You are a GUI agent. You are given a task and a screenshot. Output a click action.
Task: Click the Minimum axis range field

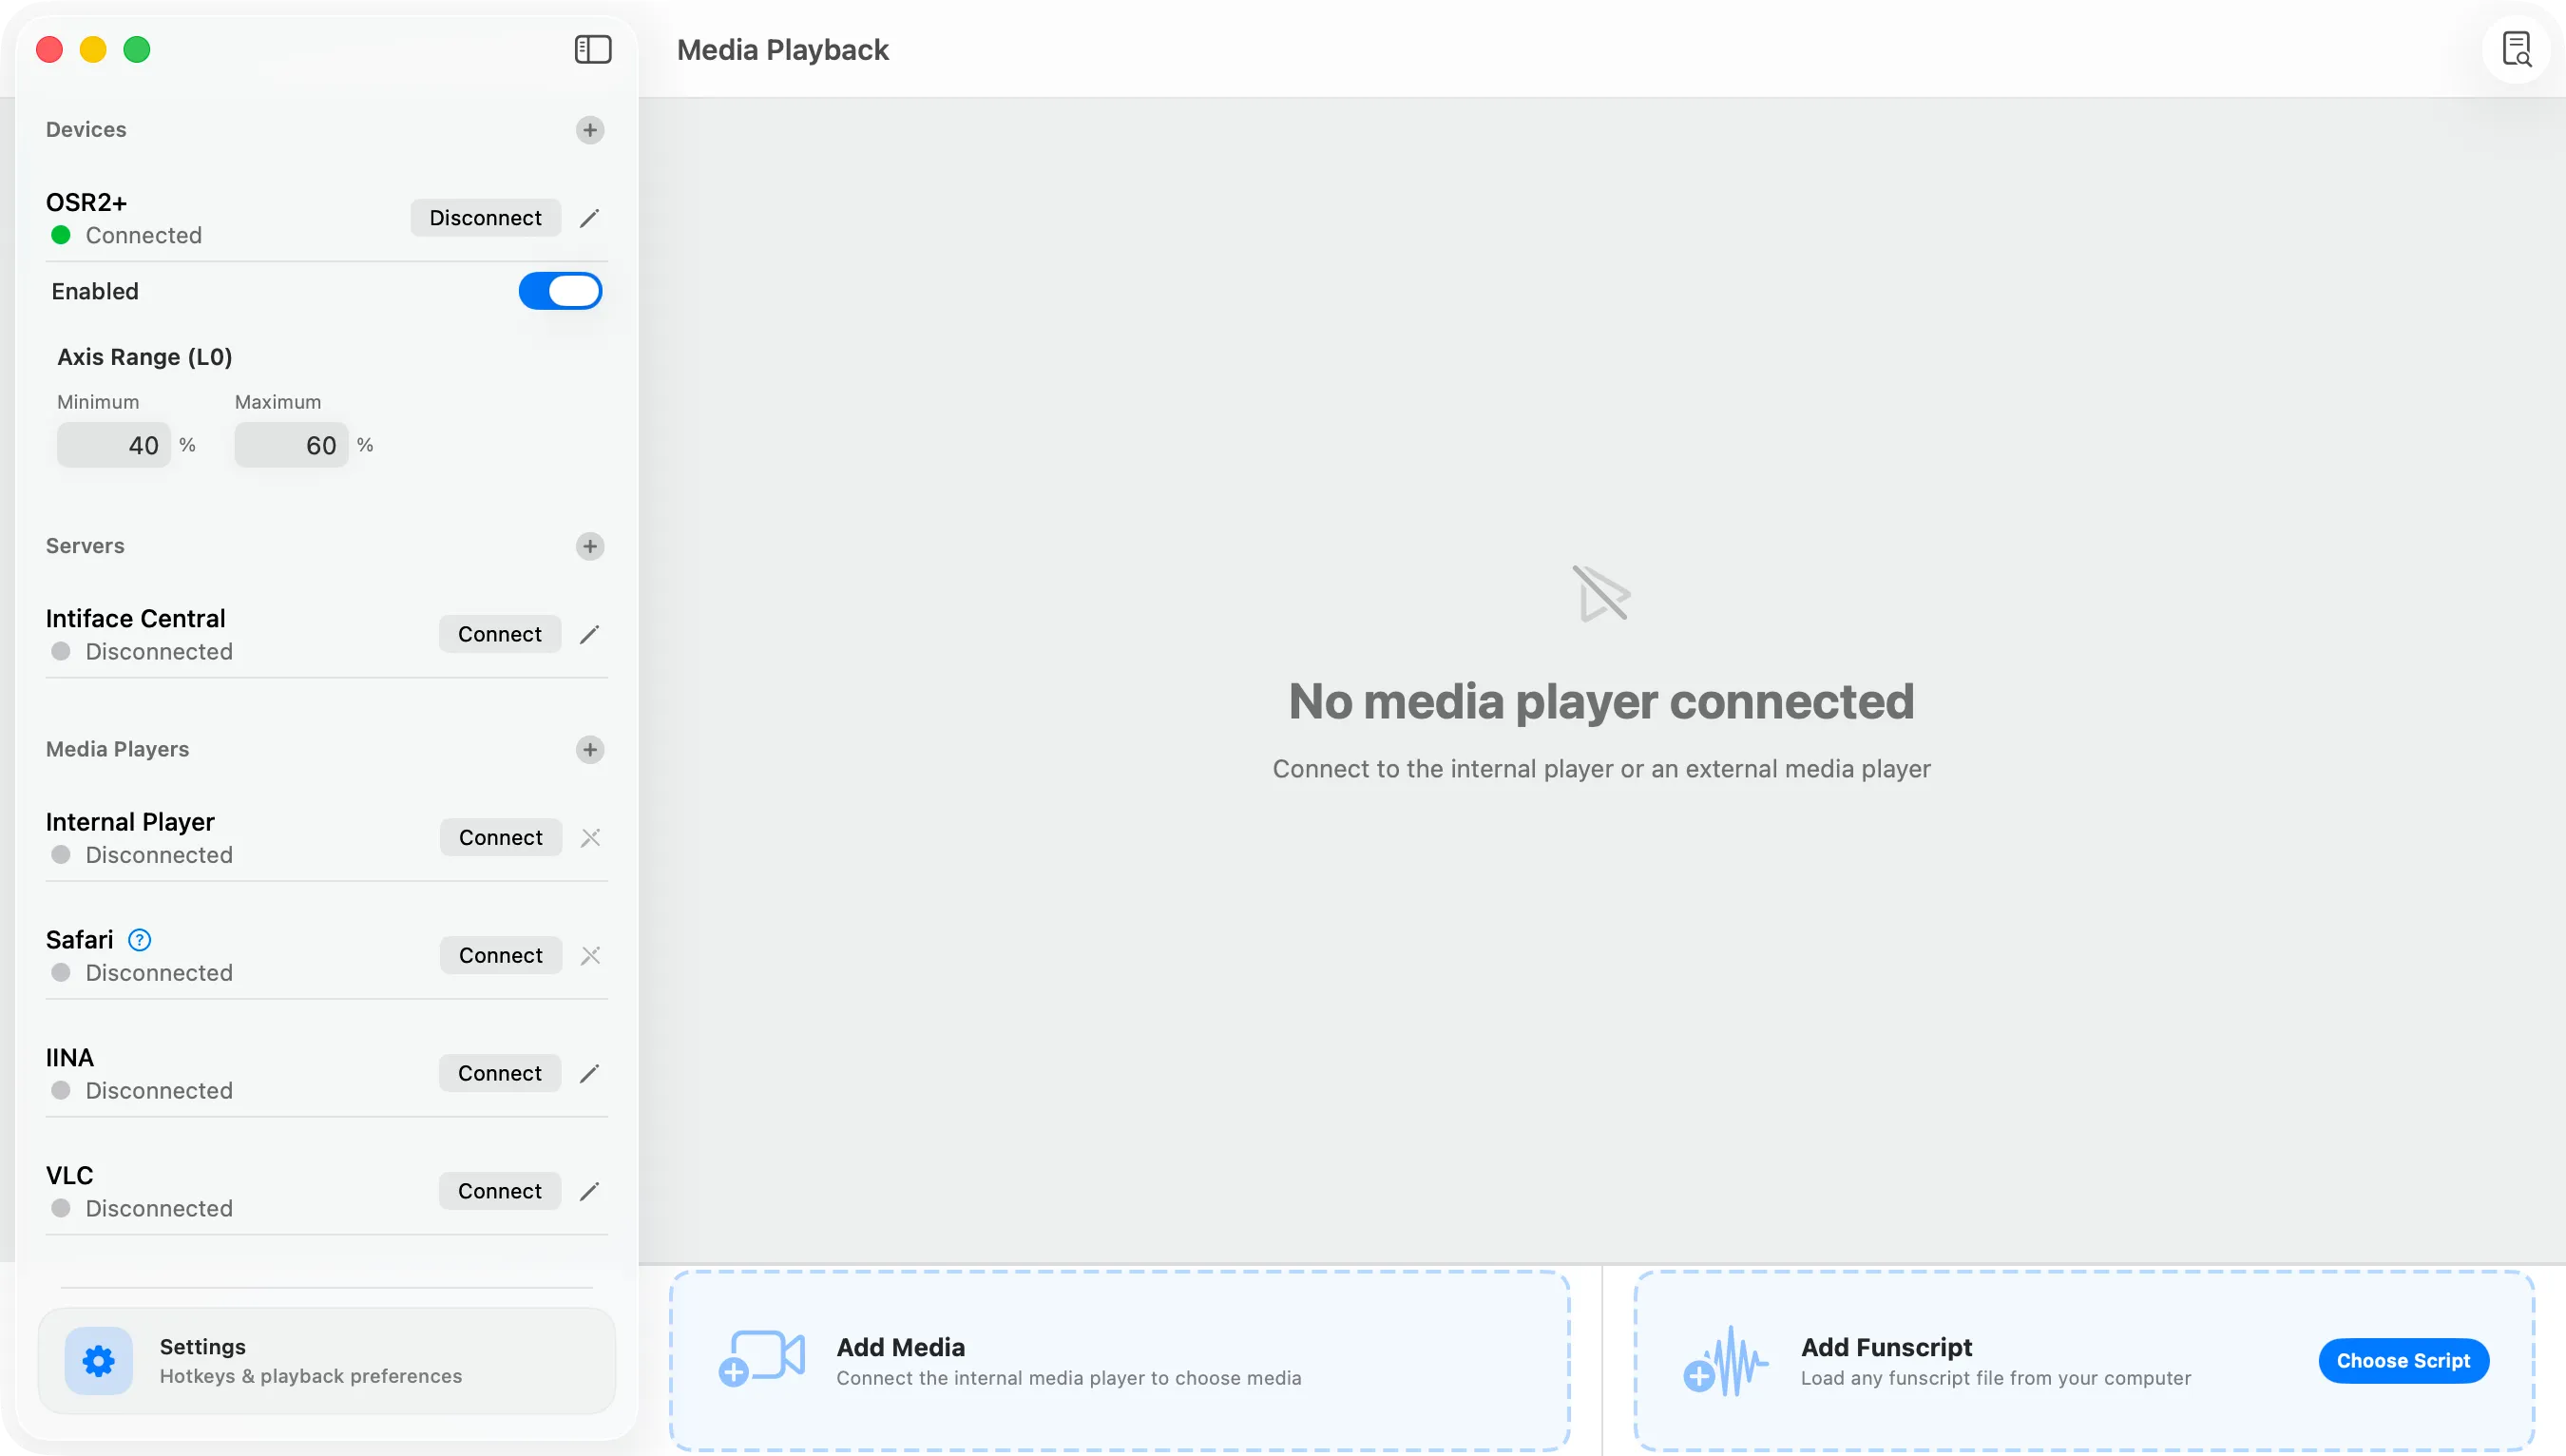click(x=114, y=445)
